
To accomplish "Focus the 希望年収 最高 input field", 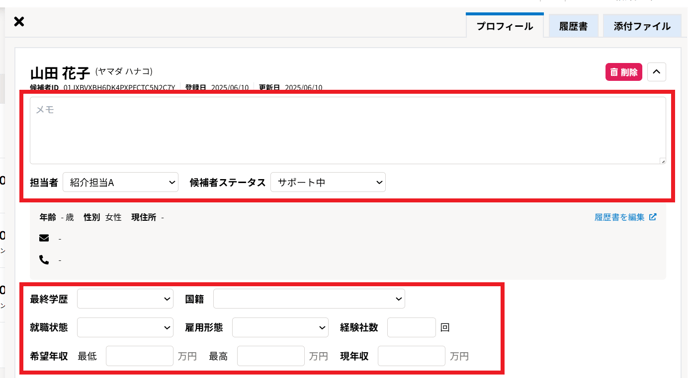I will (271, 356).
